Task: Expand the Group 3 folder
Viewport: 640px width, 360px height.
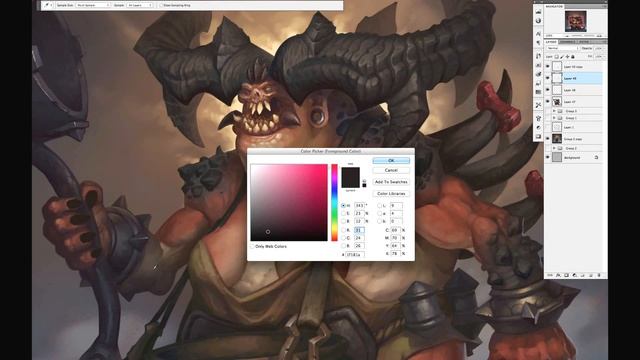Action: click(554, 111)
